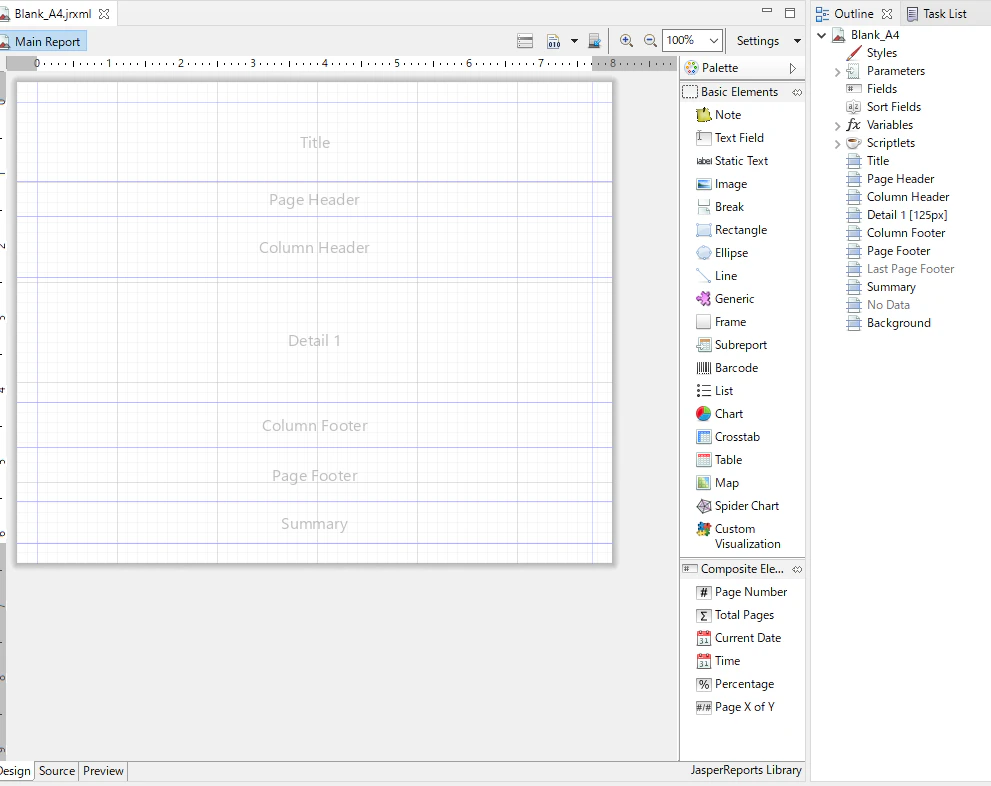
Task: Open the 100% zoom level combo box
Action: pos(692,40)
